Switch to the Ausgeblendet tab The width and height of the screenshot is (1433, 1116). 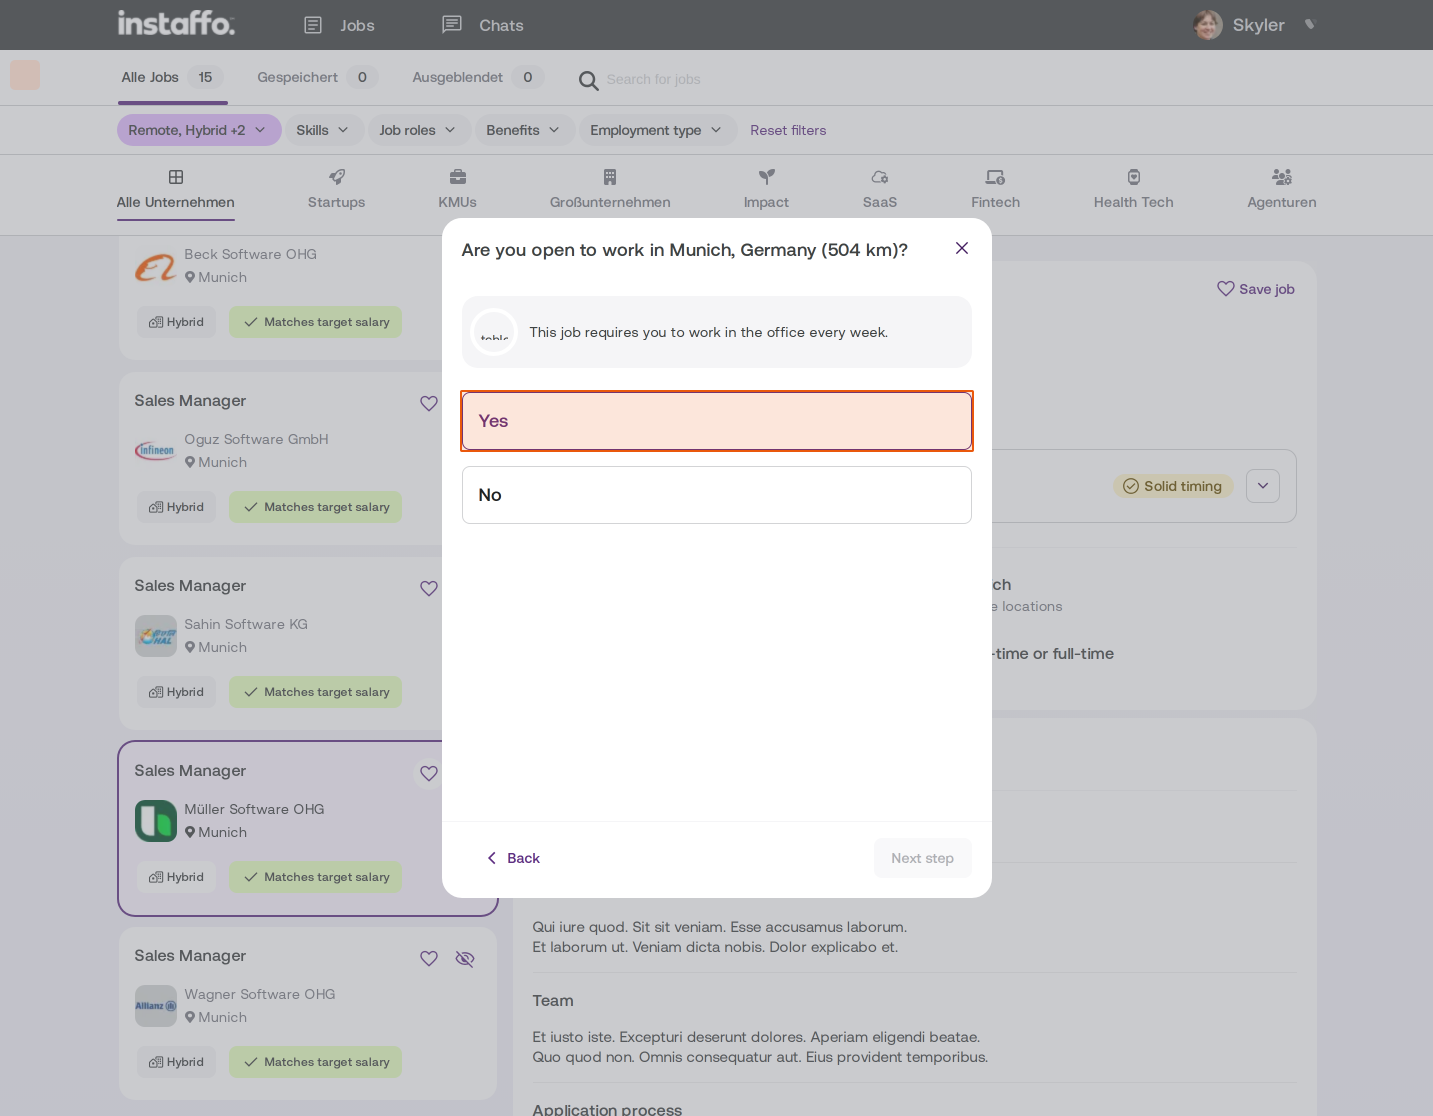click(478, 77)
